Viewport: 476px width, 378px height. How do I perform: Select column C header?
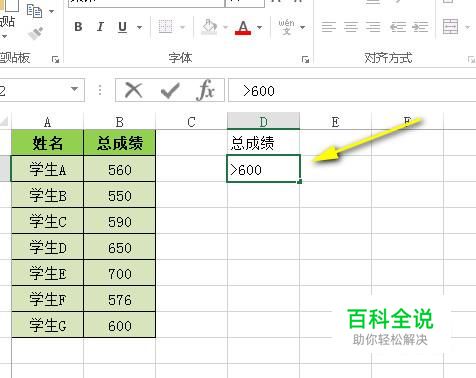191,122
